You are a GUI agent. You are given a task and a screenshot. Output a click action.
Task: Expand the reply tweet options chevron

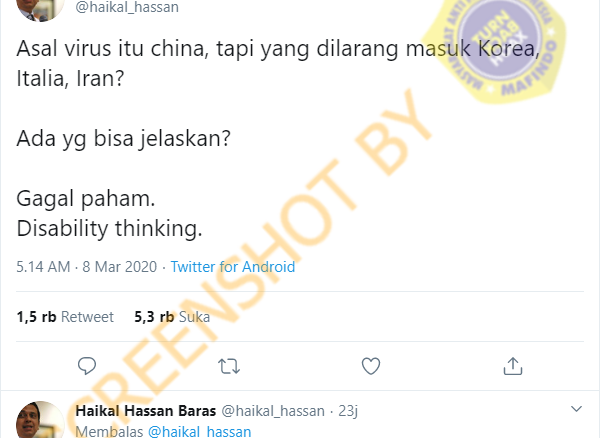pyautogui.click(x=576, y=409)
